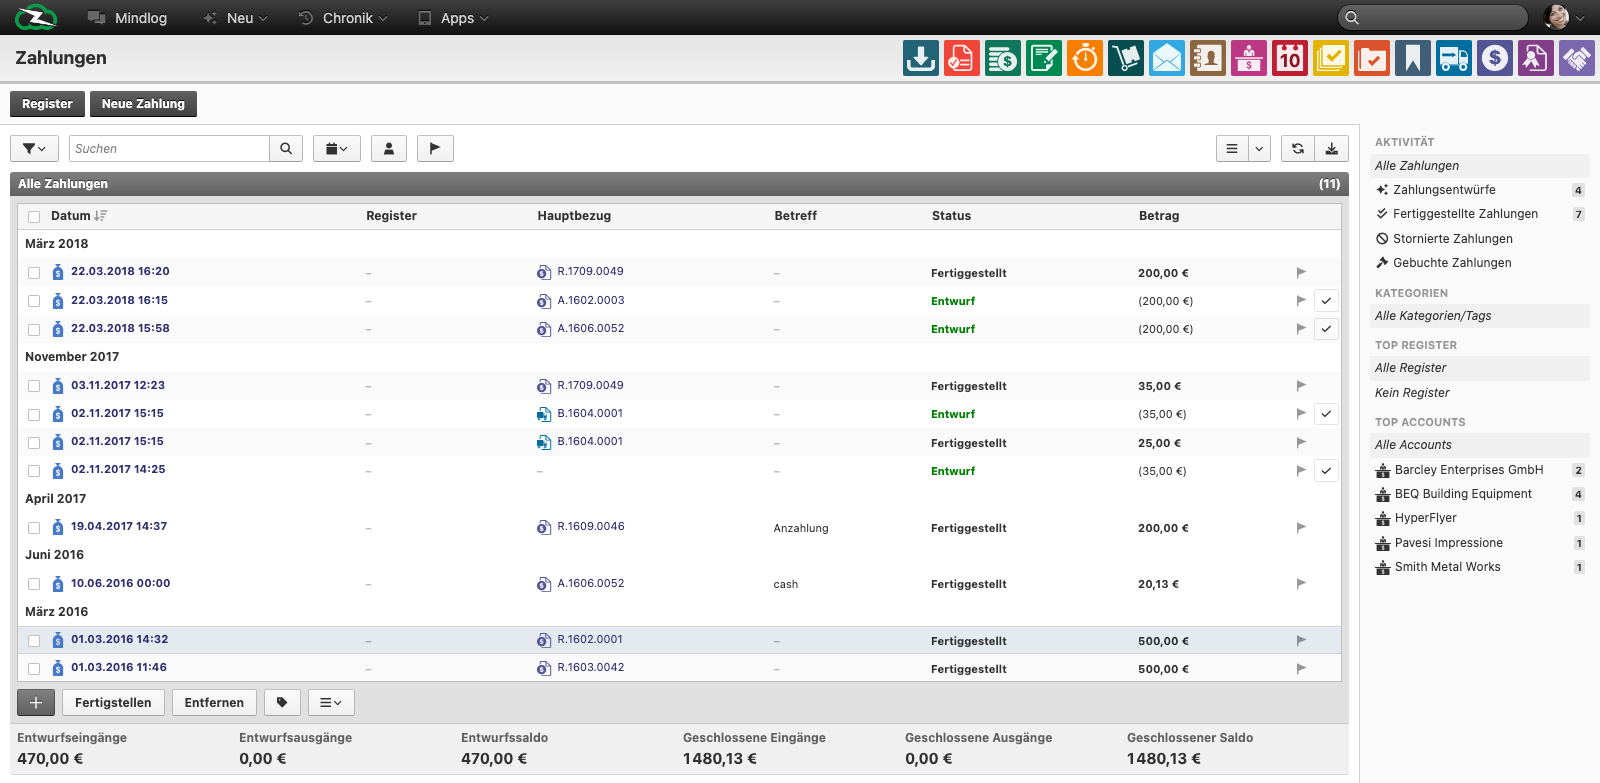The height and width of the screenshot is (783, 1600).
Task: Open the calendar date filter dropdown
Action: click(x=337, y=148)
